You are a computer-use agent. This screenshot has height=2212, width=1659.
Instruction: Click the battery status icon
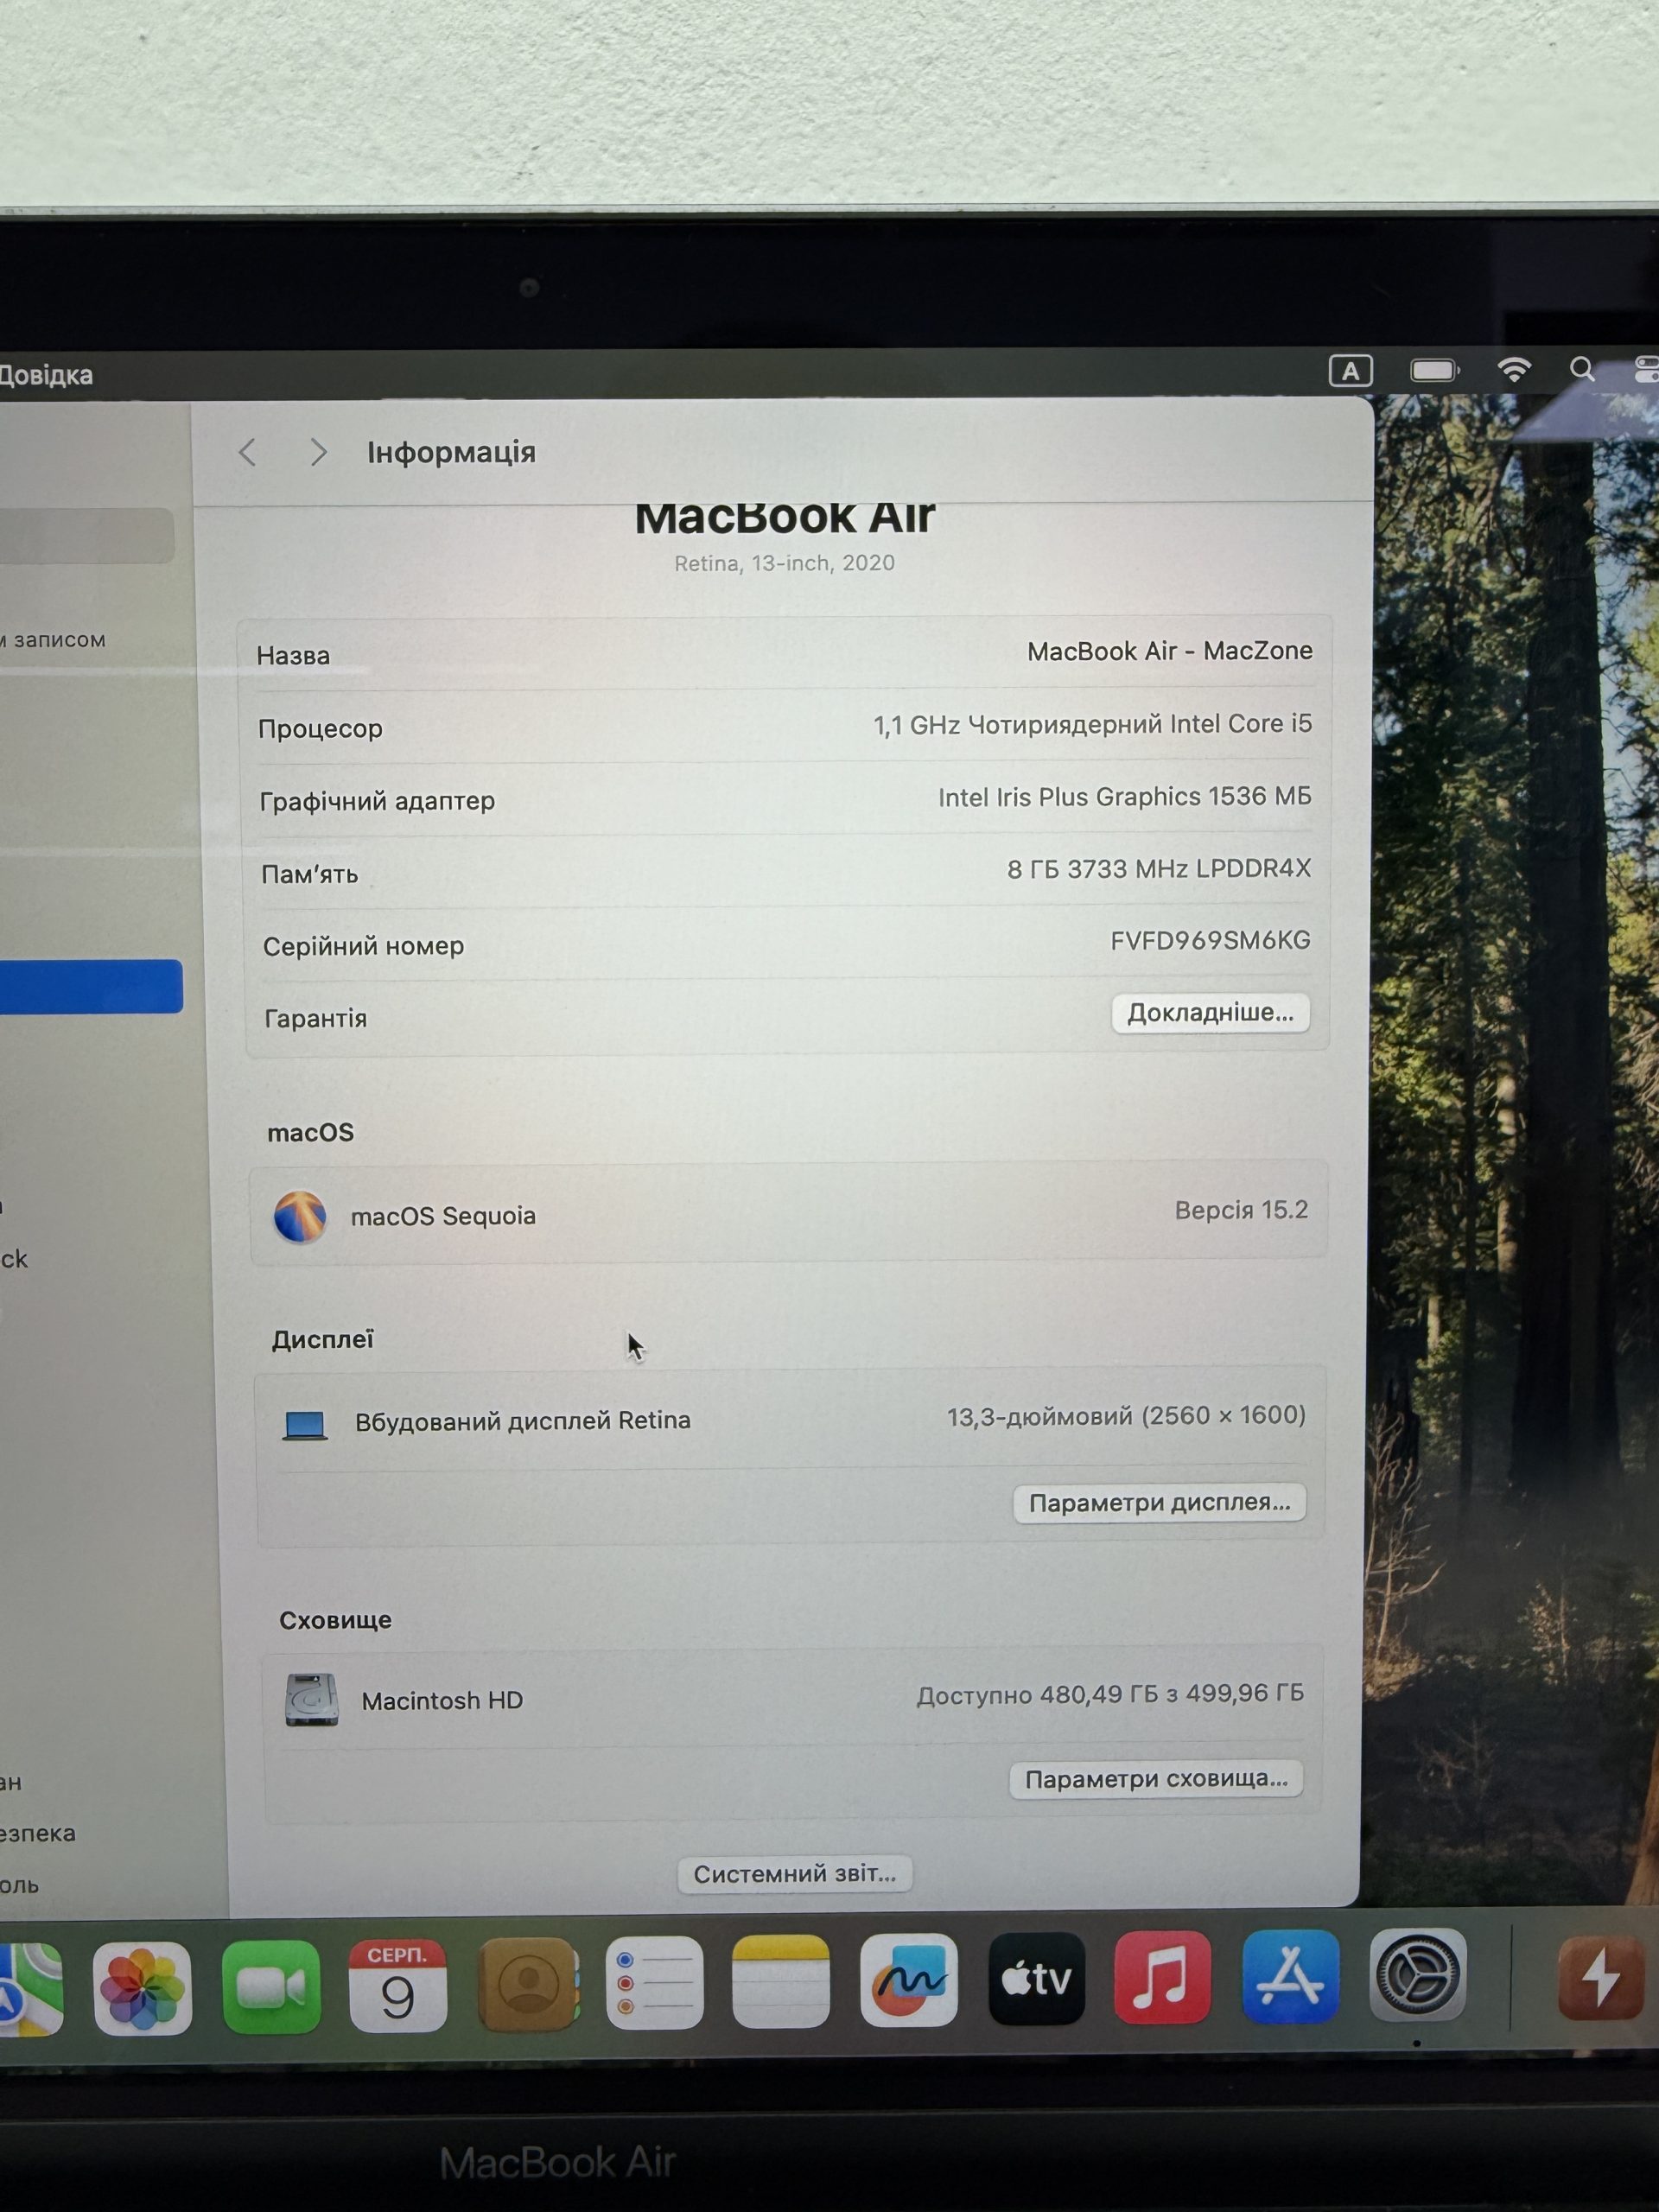[x=1435, y=371]
